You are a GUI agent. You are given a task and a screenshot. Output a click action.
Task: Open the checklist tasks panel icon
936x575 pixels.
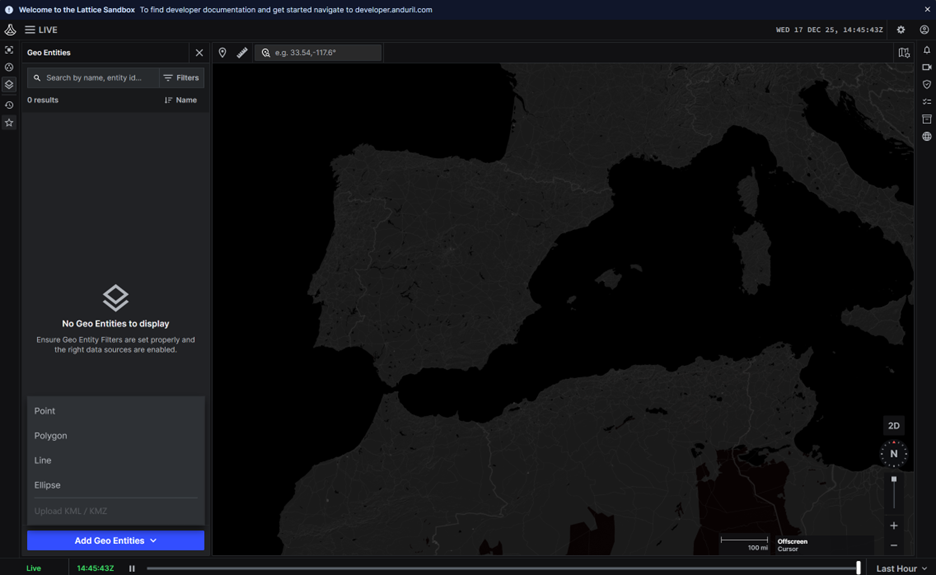pyautogui.click(x=927, y=102)
